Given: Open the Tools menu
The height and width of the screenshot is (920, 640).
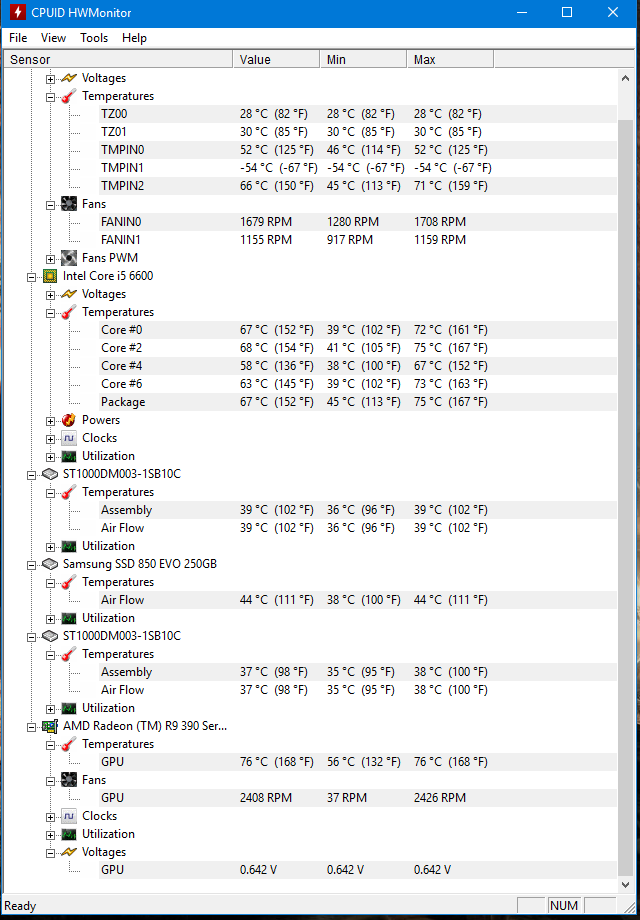Looking at the screenshot, I should [x=94, y=38].
